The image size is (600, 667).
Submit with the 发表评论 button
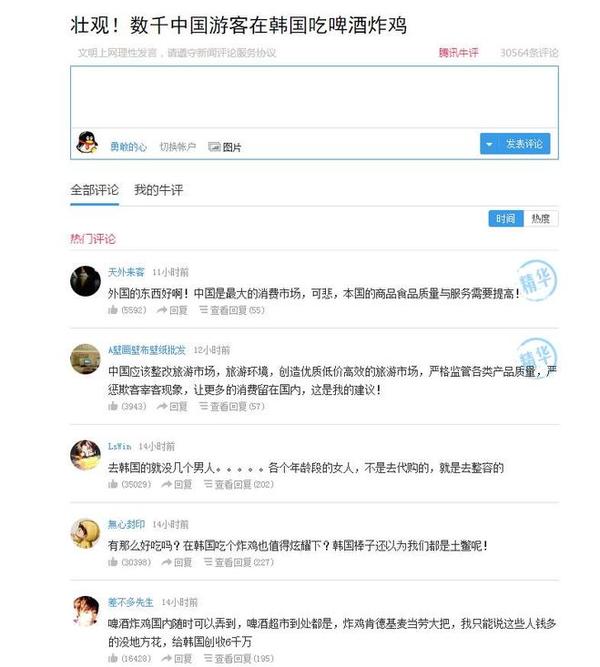[x=524, y=144]
